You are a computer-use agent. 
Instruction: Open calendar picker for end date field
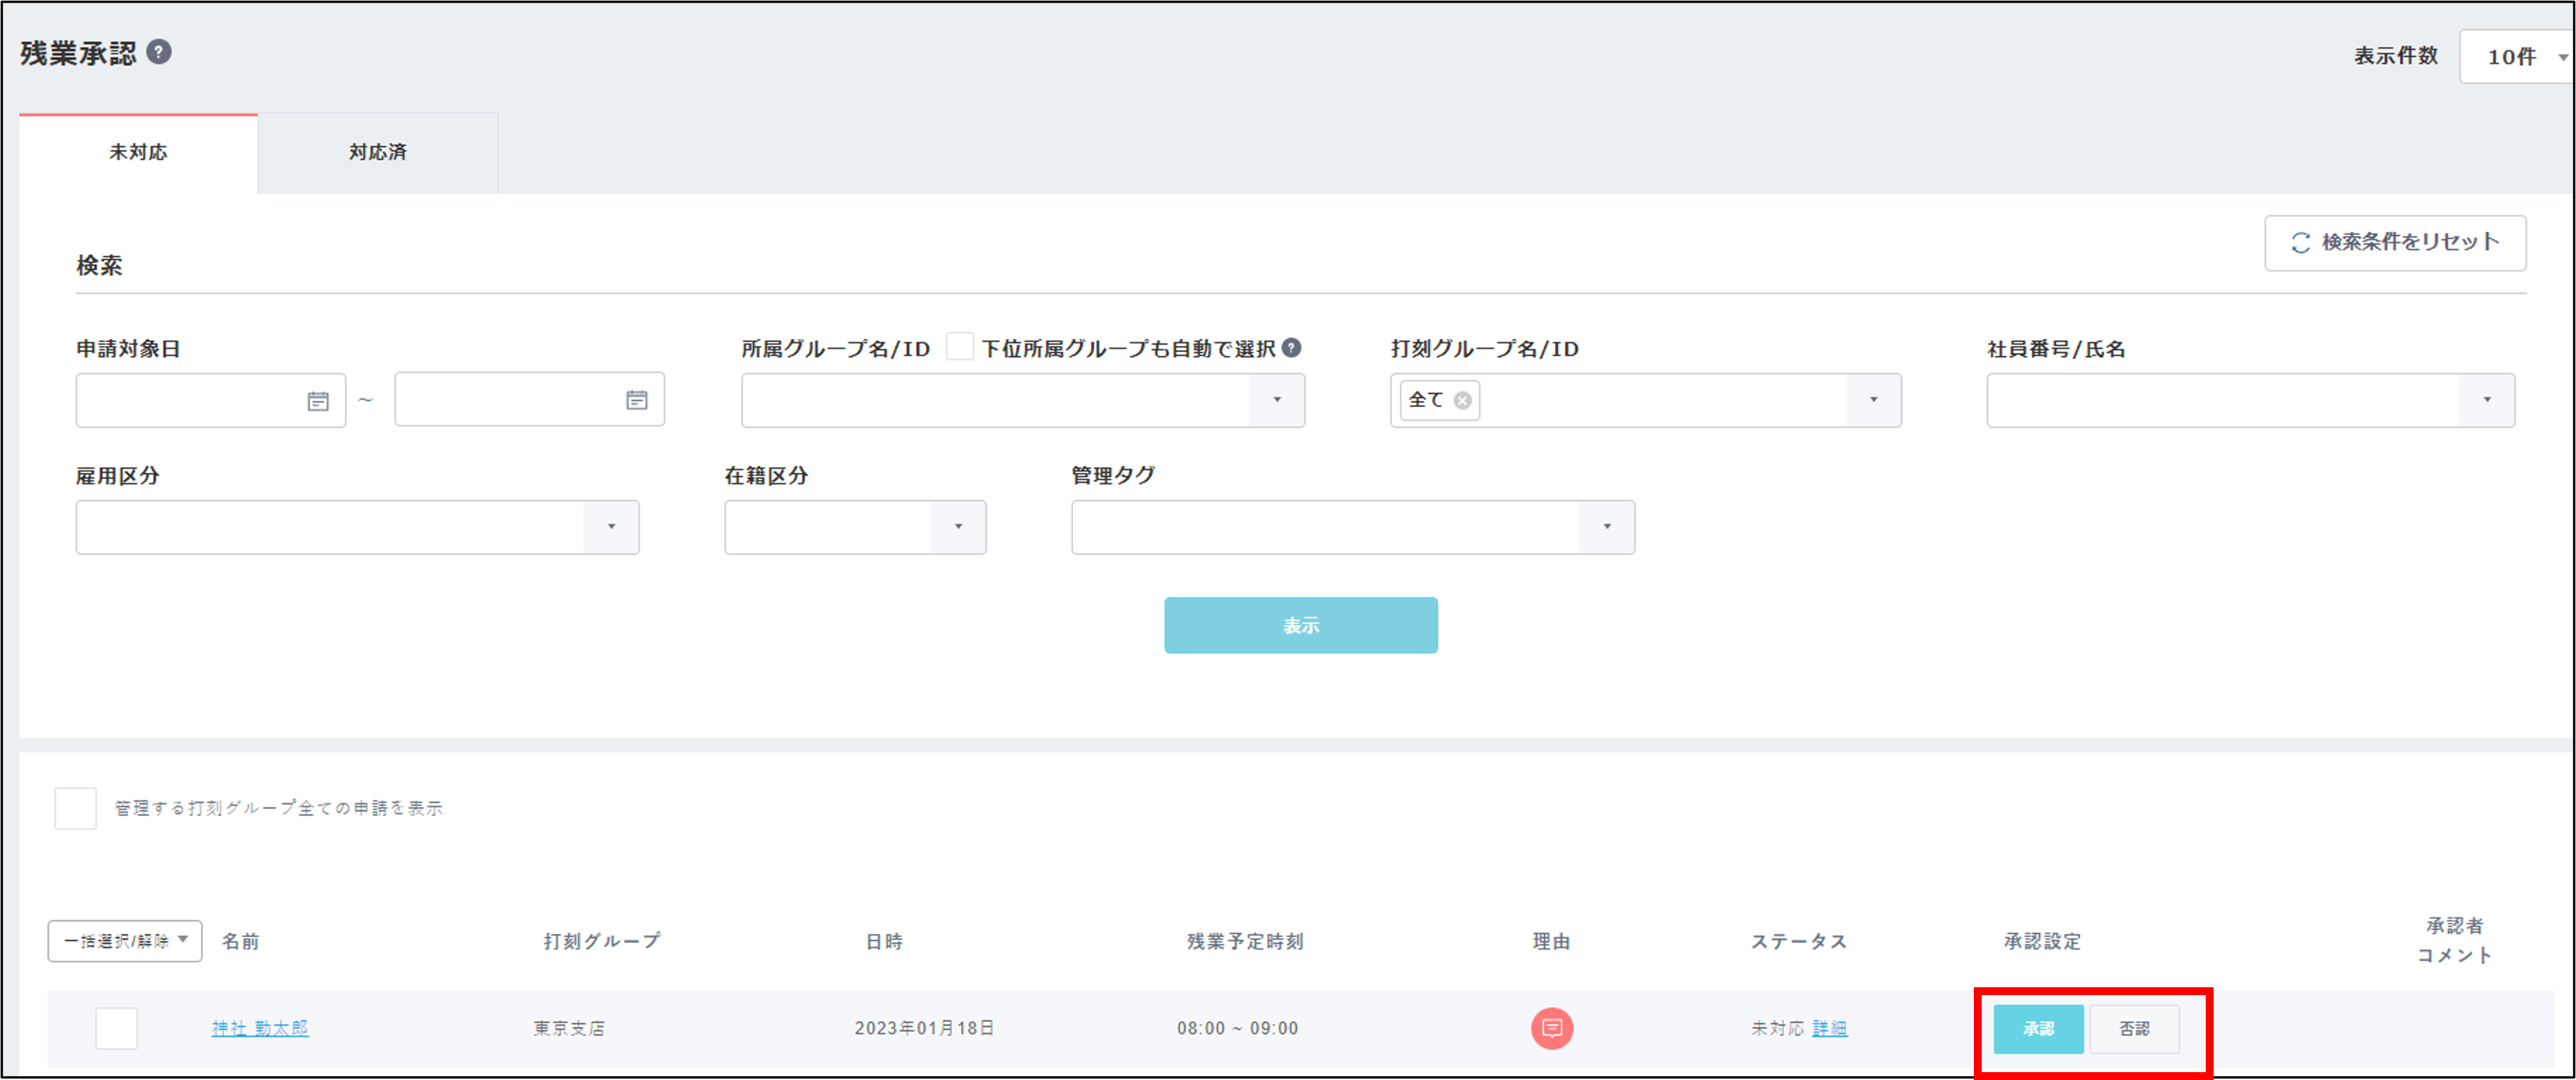click(x=636, y=401)
